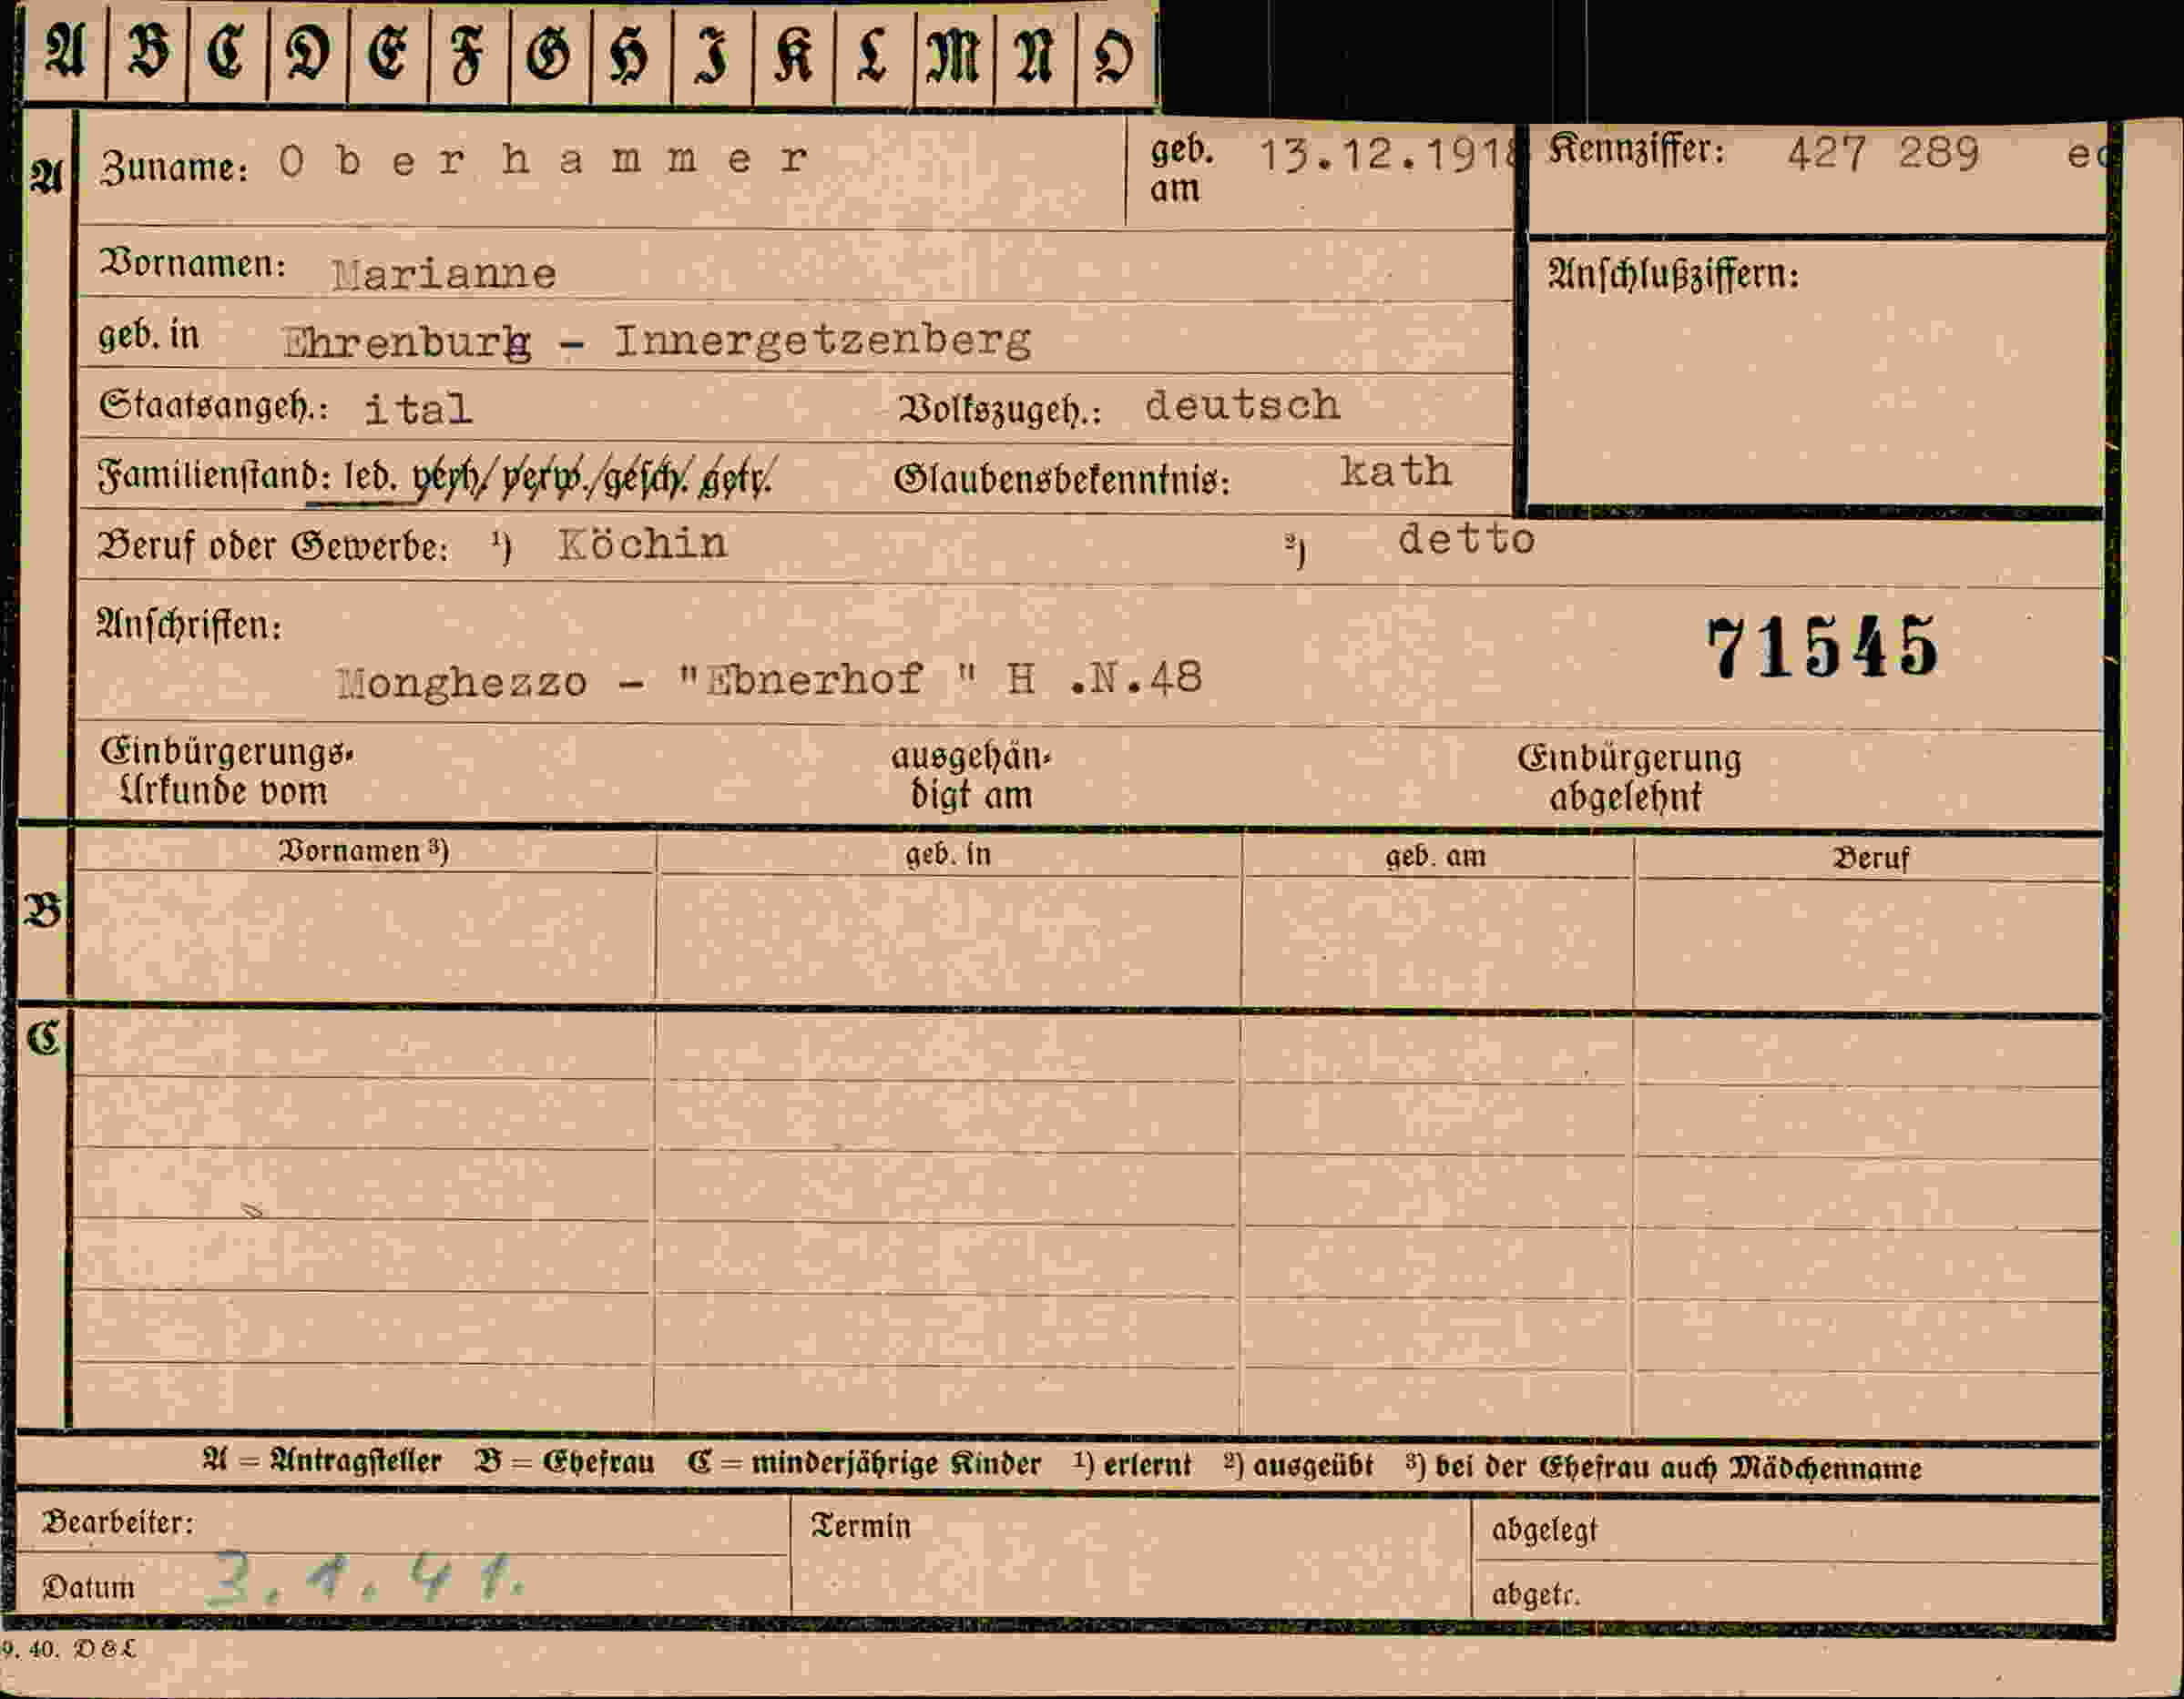Click the "Termin" label
Viewport: 2184px width, 1699px height.
[860, 1526]
